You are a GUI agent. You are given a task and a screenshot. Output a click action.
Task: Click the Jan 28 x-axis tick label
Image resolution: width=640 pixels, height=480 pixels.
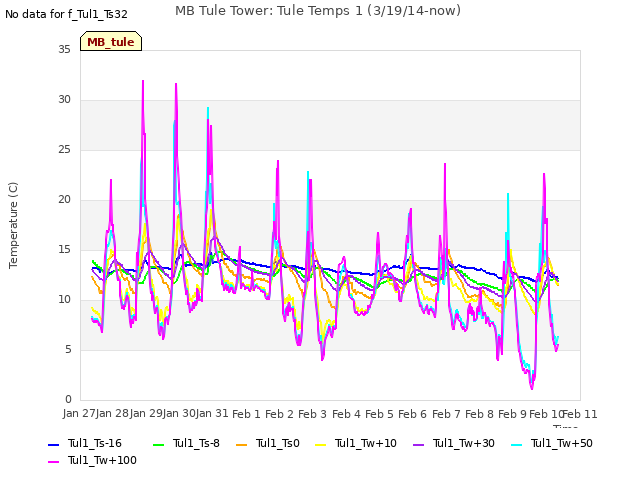coord(112,413)
